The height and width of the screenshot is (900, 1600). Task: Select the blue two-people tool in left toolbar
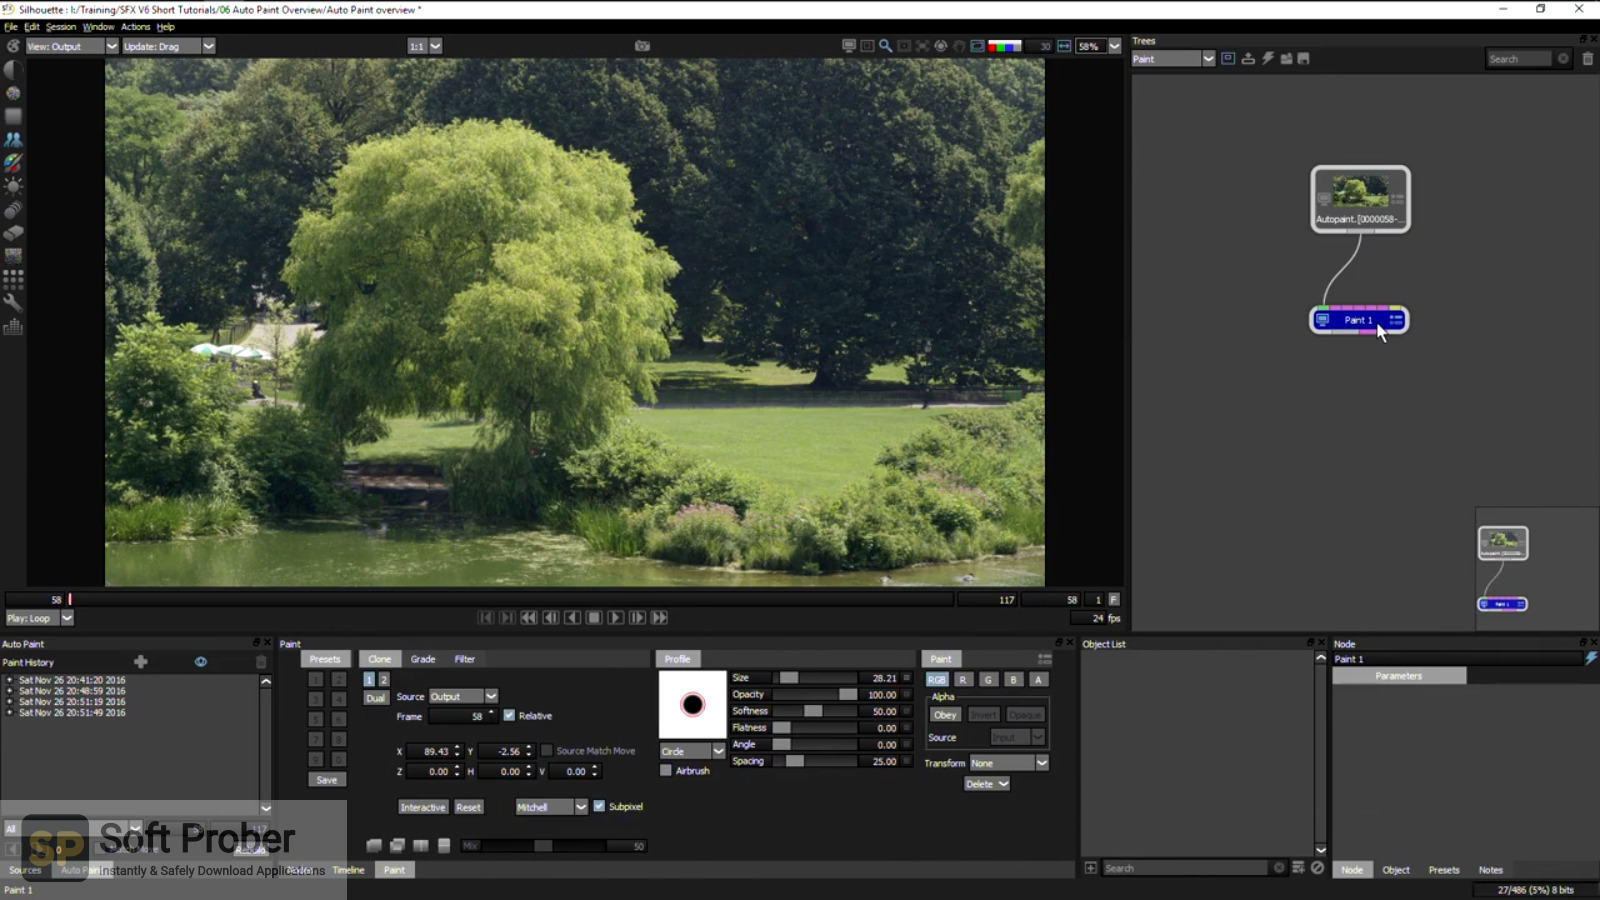click(x=13, y=139)
